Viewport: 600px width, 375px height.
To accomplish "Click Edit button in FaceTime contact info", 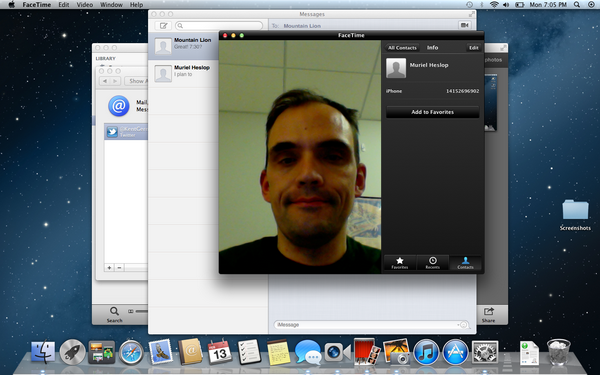I will pyautogui.click(x=474, y=47).
